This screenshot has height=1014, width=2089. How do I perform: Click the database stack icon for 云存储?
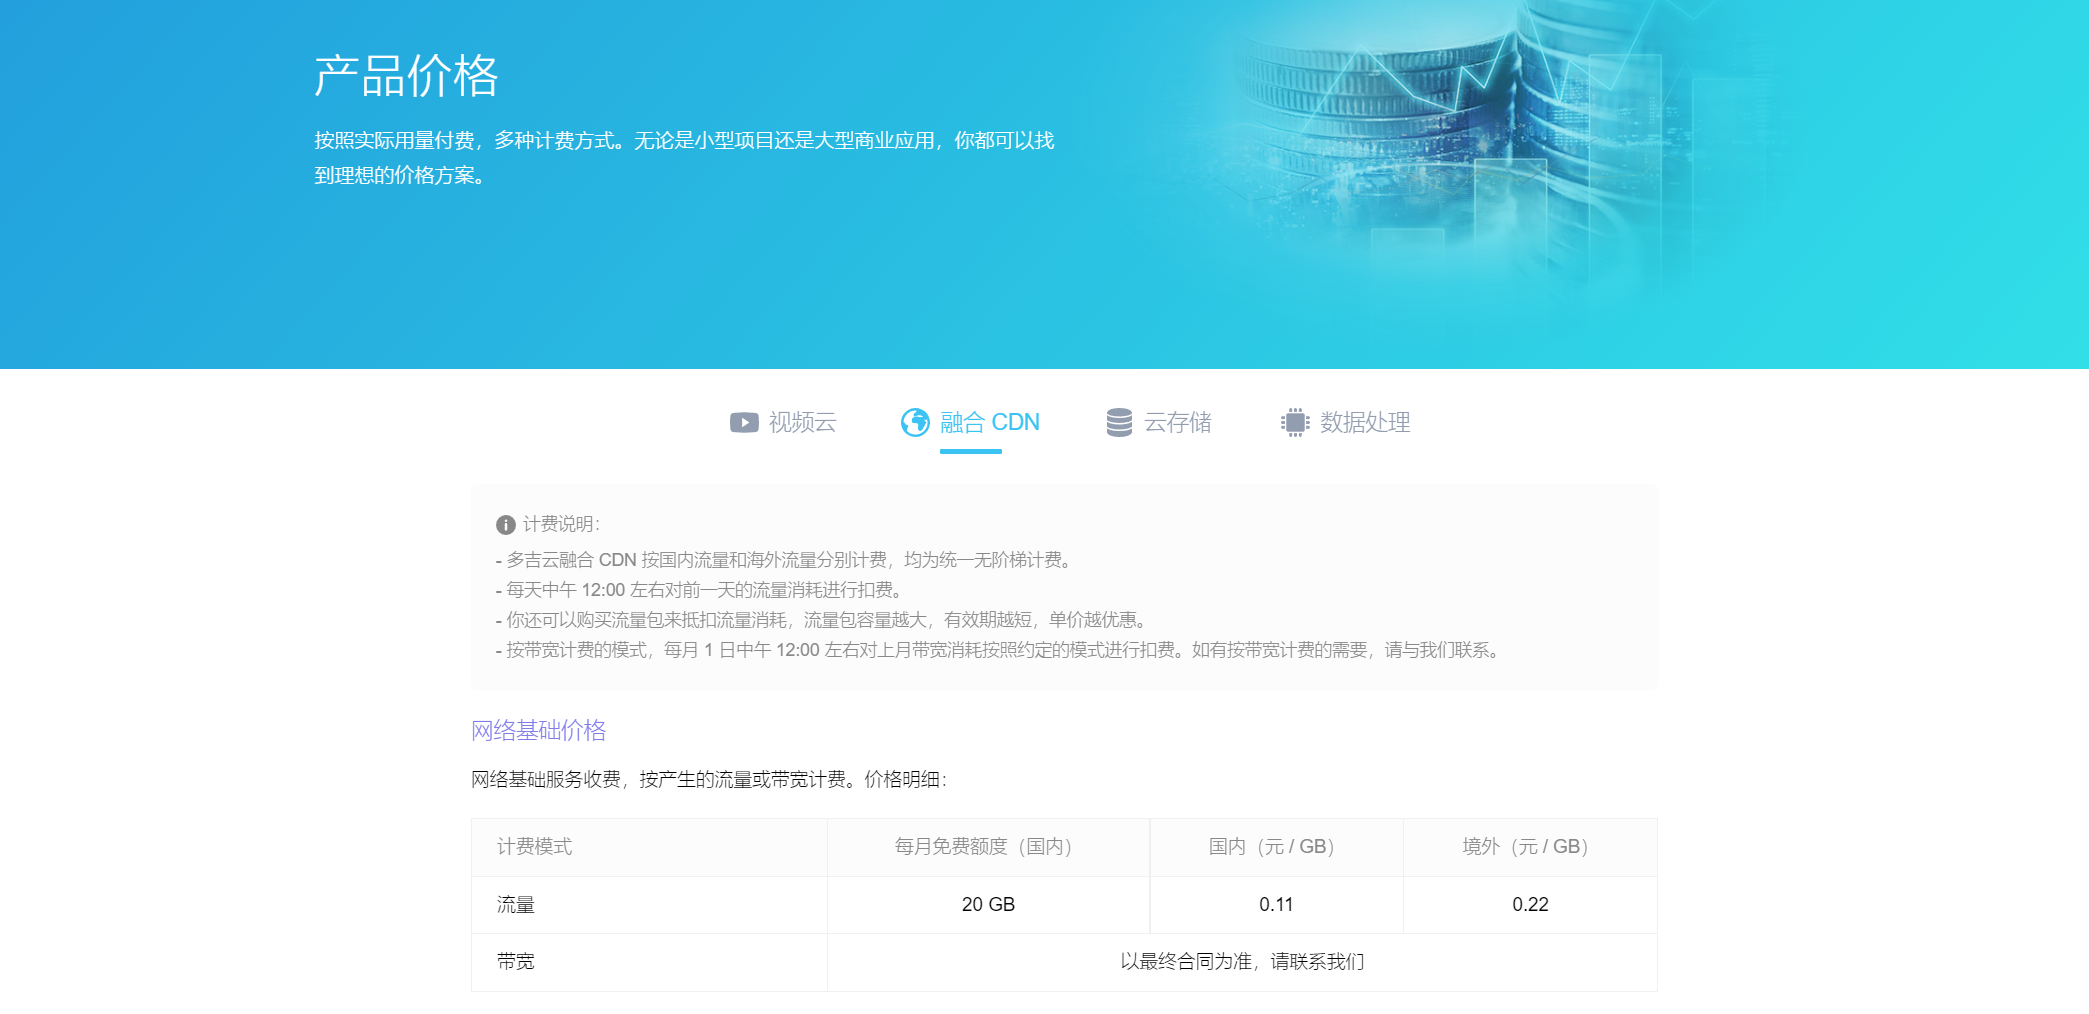click(1119, 423)
